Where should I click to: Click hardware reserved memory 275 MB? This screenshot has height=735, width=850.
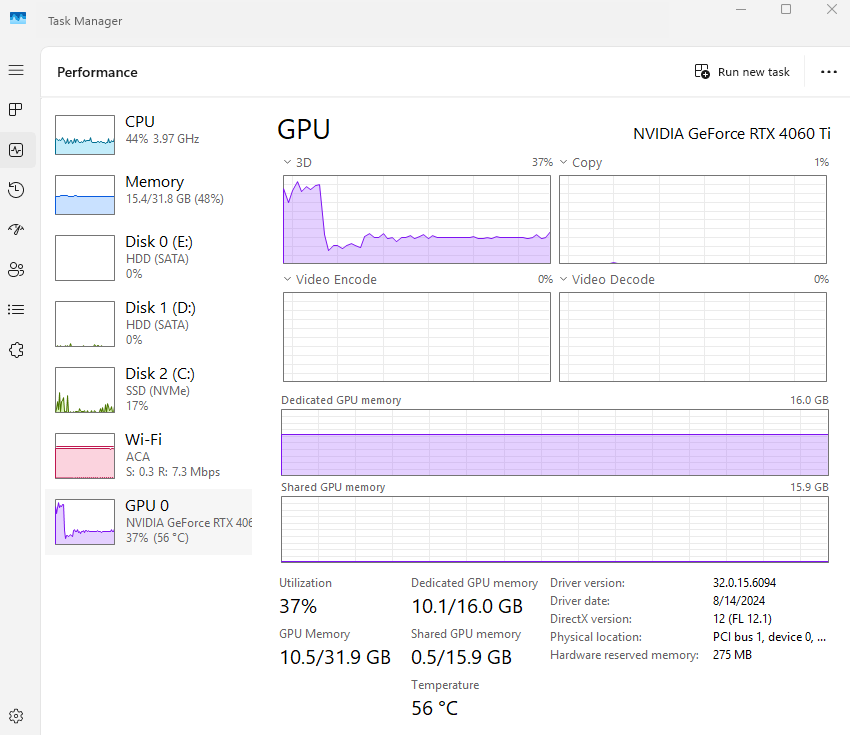pos(732,655)
